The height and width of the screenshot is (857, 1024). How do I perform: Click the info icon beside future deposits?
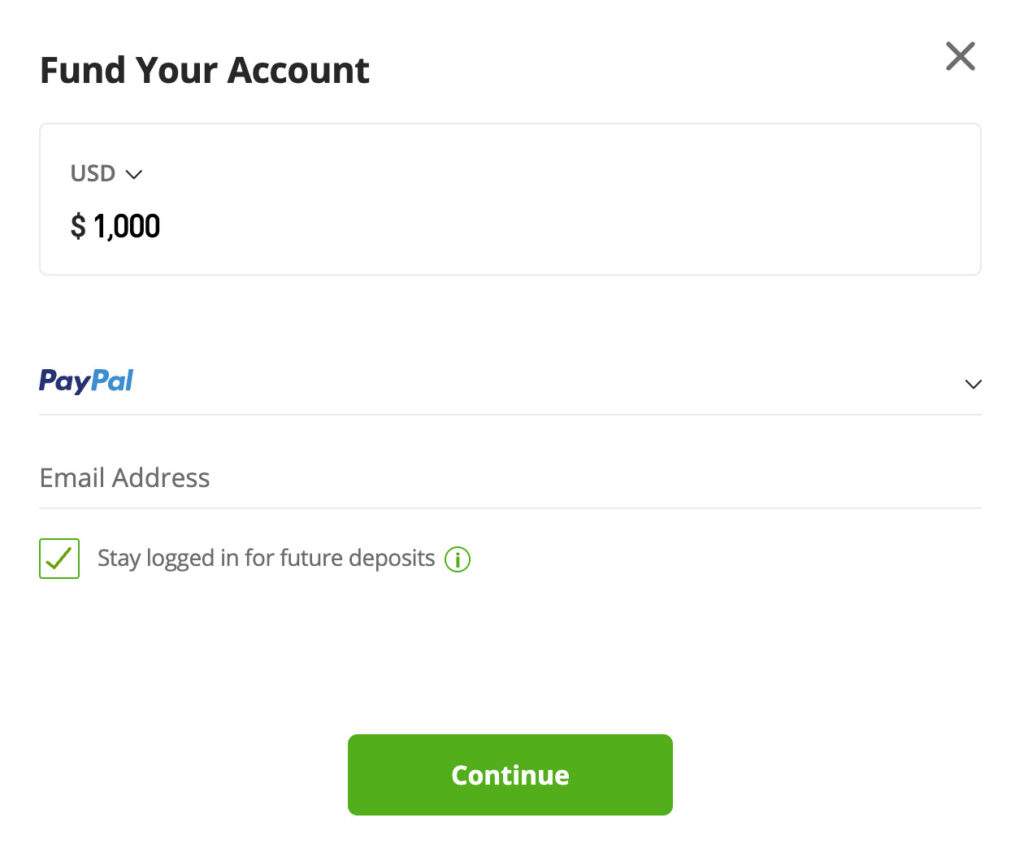(x=457, y=559)
